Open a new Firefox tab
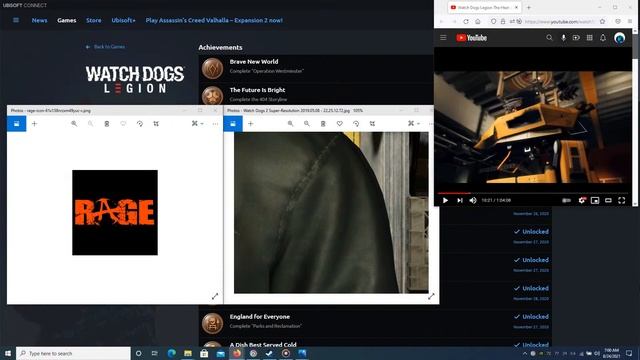Screen dimensions: 640x360 (529, 7)
